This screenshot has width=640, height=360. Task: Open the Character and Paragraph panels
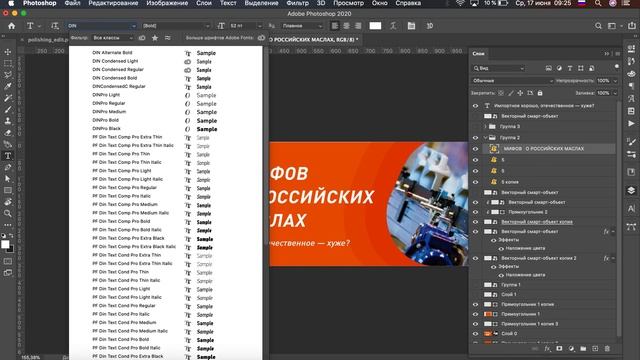411,26
